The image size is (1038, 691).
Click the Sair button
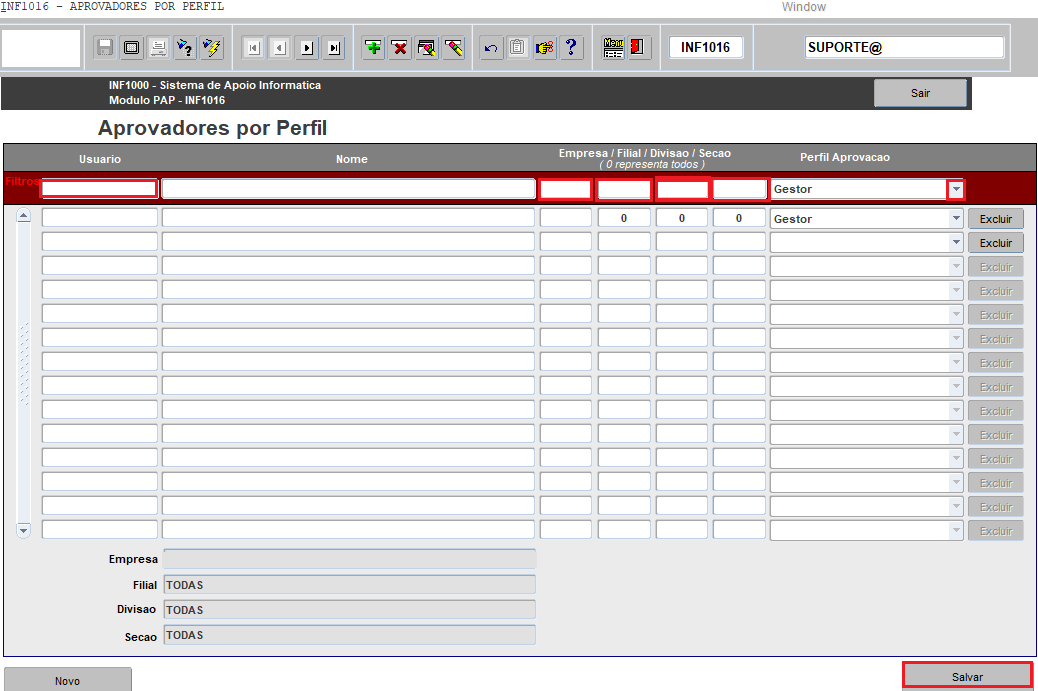coord(920,93)
